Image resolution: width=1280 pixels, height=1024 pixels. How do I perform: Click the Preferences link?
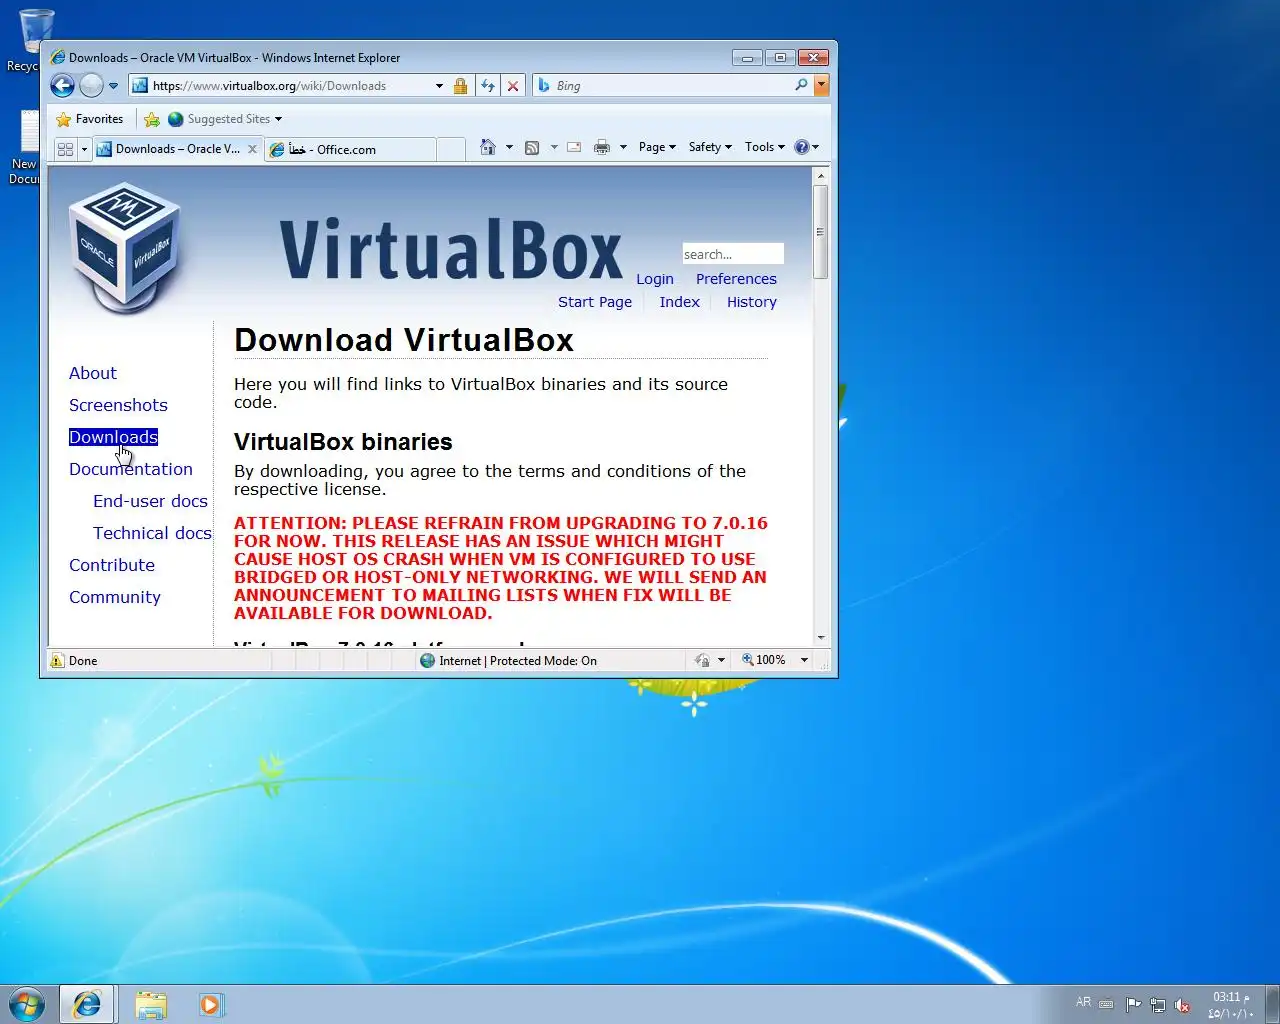tap(736, 279)
